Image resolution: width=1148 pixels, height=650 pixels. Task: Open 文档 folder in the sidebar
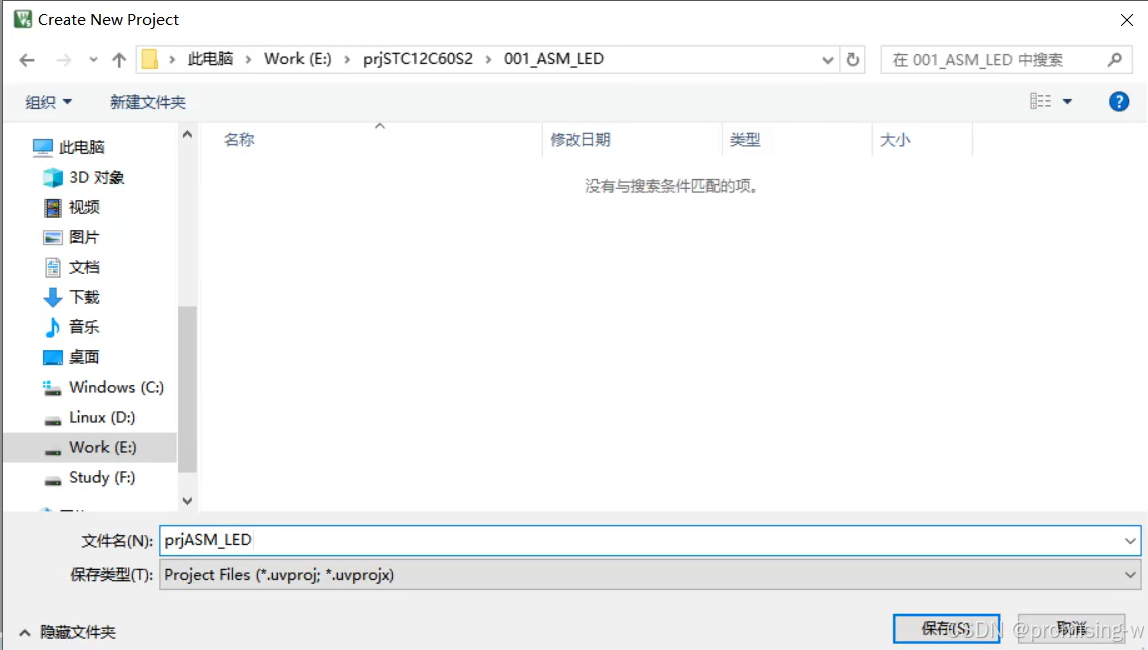coord(84,267)
